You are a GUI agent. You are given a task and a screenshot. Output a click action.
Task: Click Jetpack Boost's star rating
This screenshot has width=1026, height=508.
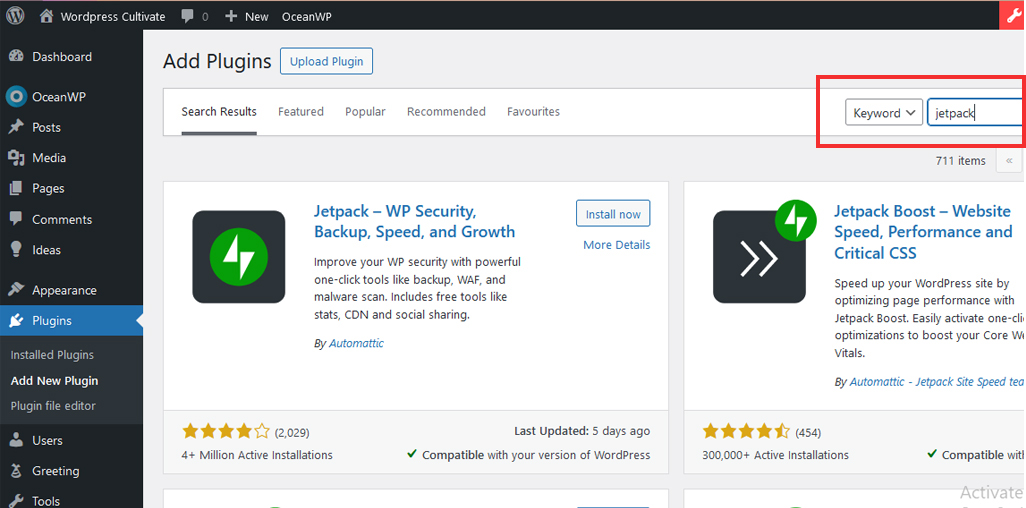(x=747, y=431)
